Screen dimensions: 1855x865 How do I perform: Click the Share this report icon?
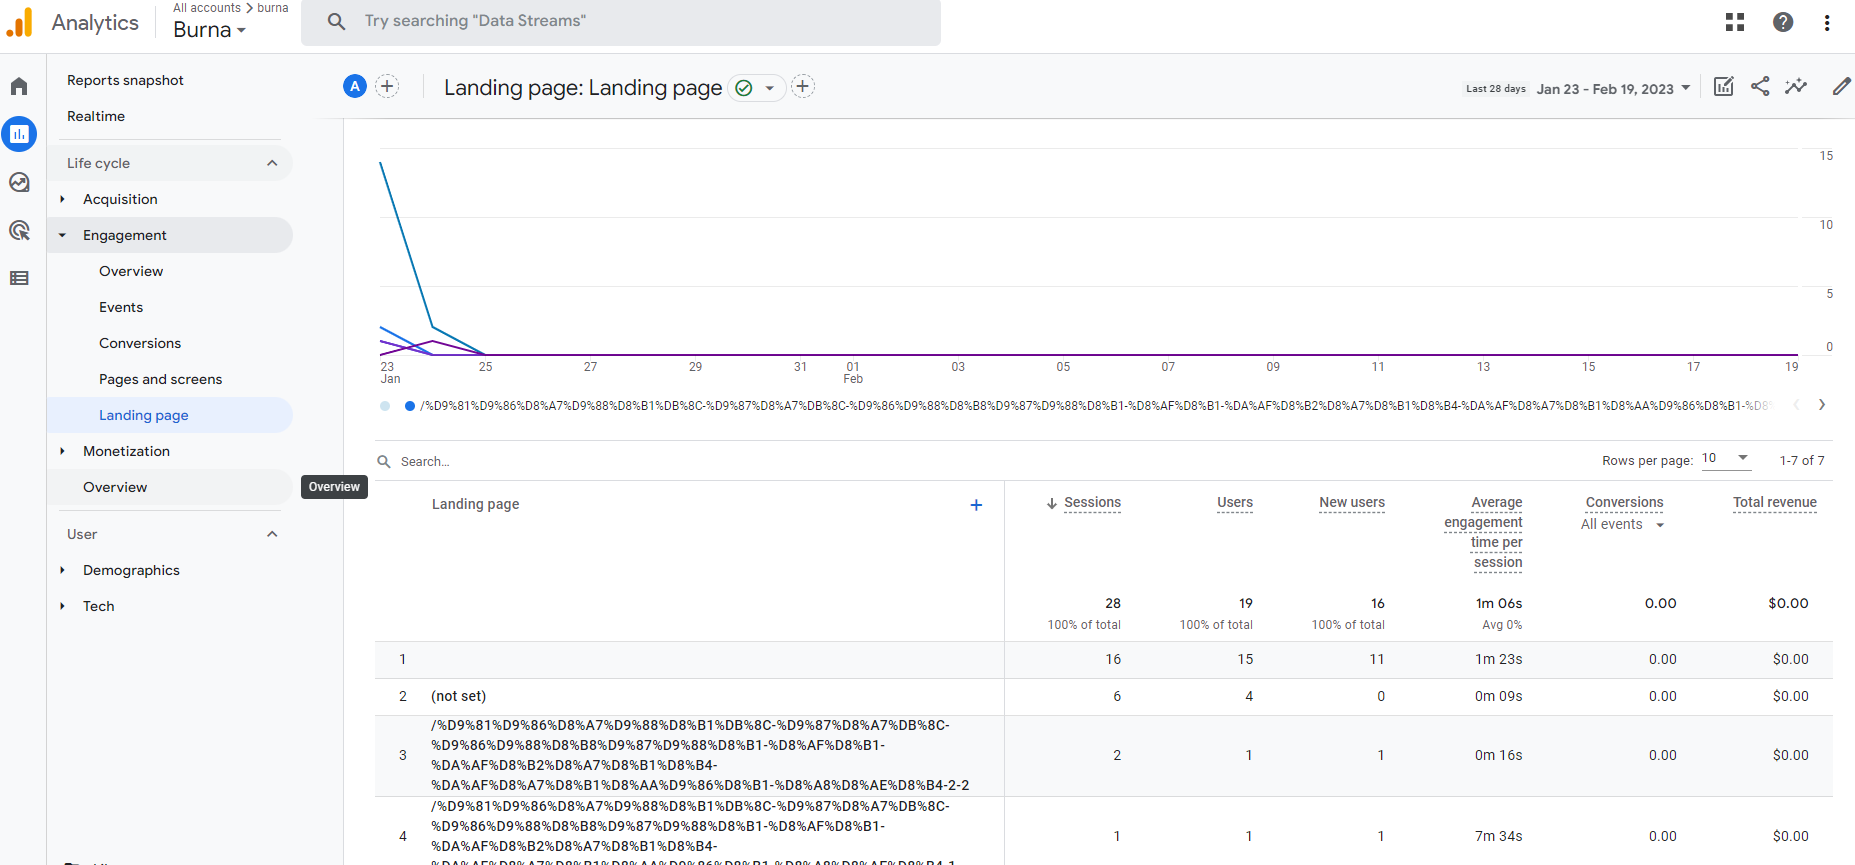point(1760,87)
